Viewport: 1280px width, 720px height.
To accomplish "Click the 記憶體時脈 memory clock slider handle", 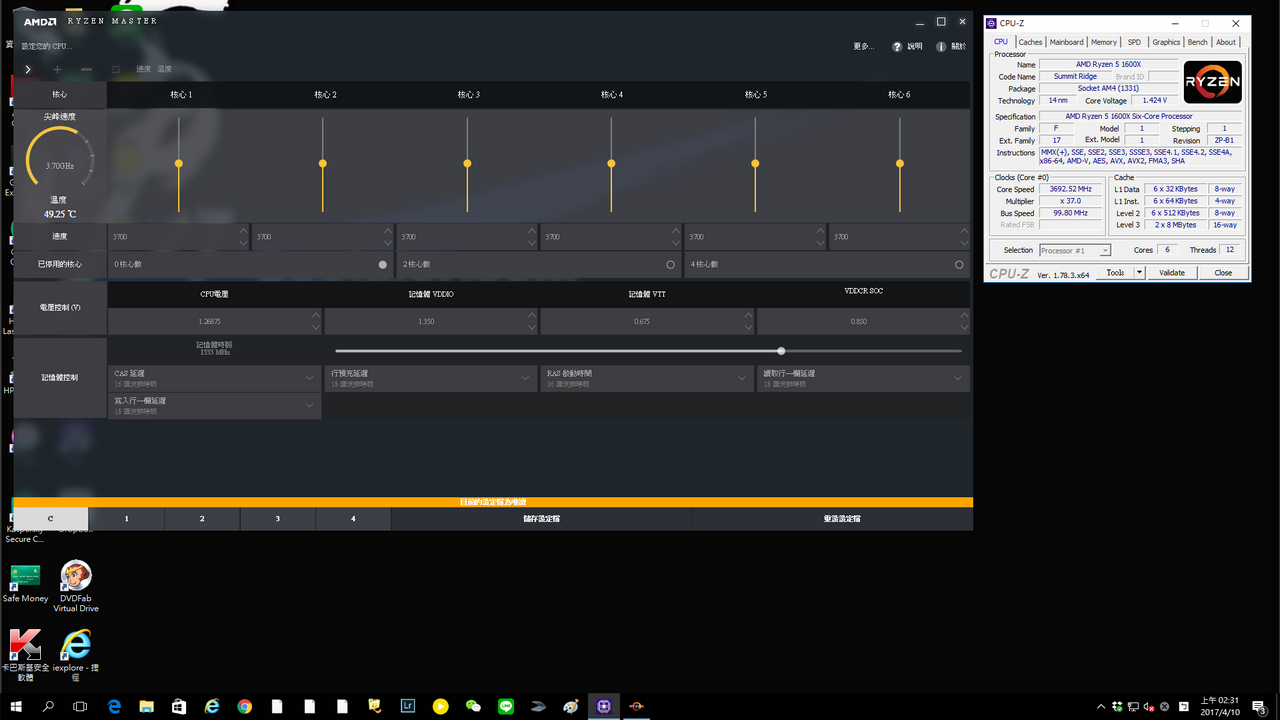I will point(781,351).
